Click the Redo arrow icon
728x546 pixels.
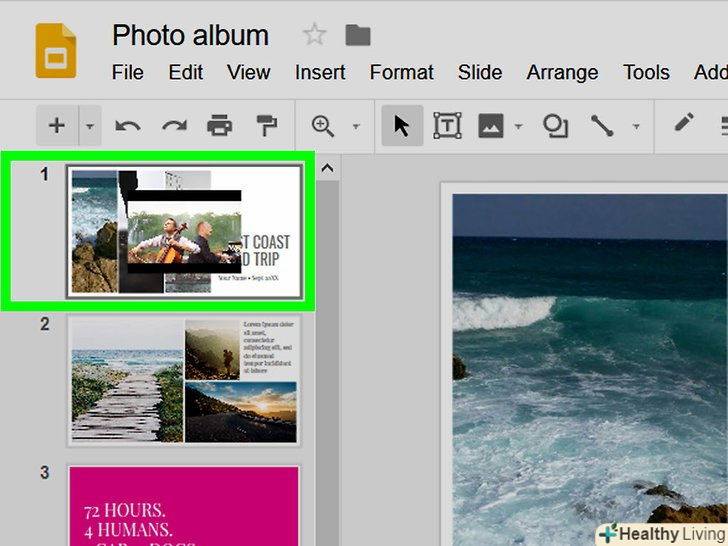click(174, 126)
